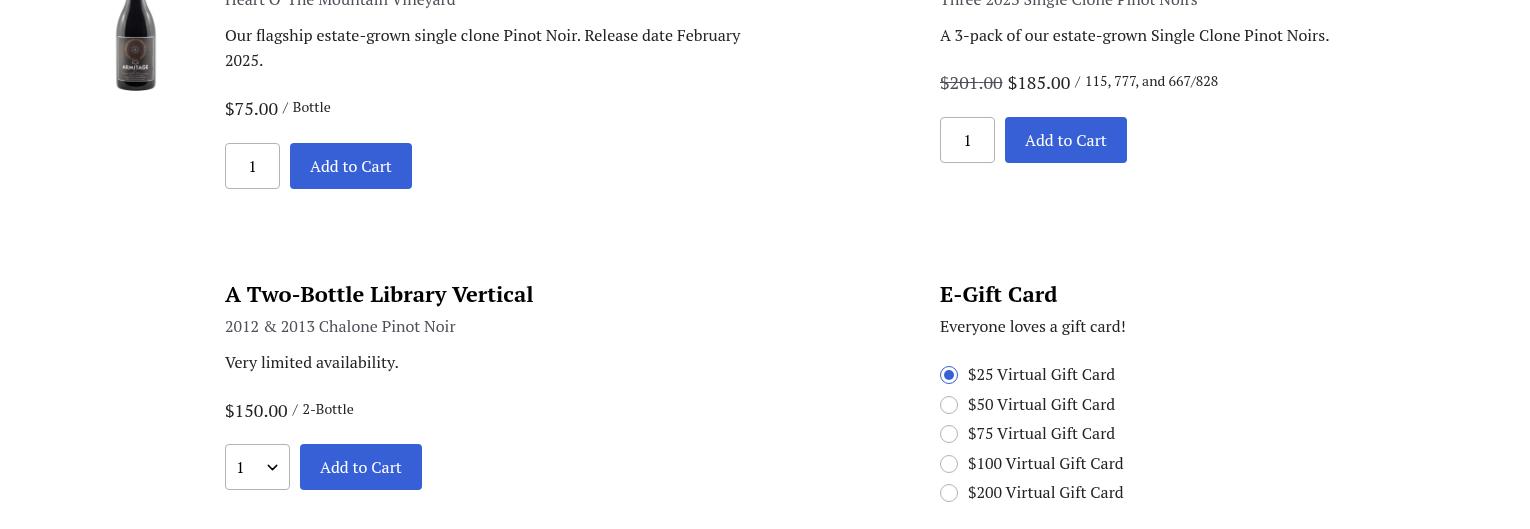Click the Armitage wine bottle image
This screenshot has height=529, width=1530.
point(136,45)
